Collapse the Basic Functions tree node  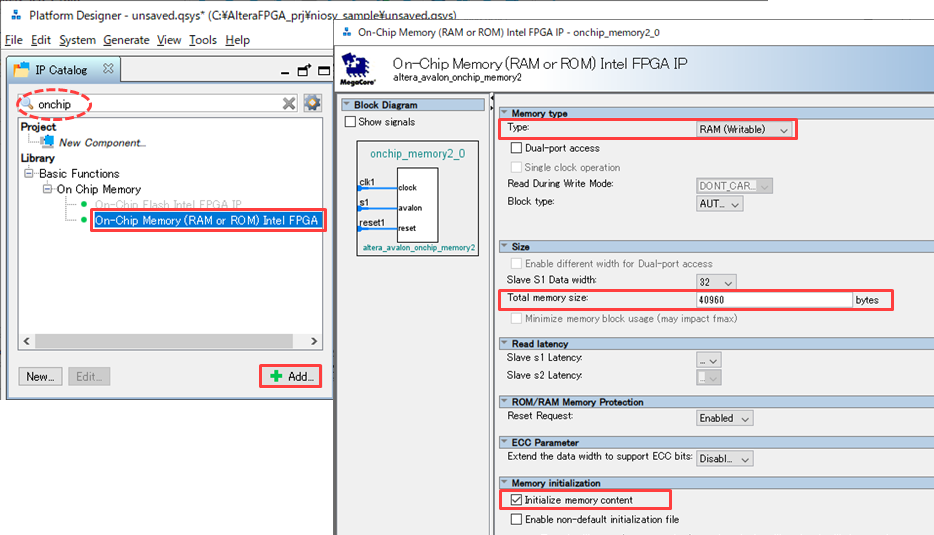click(x=29, y=173)
